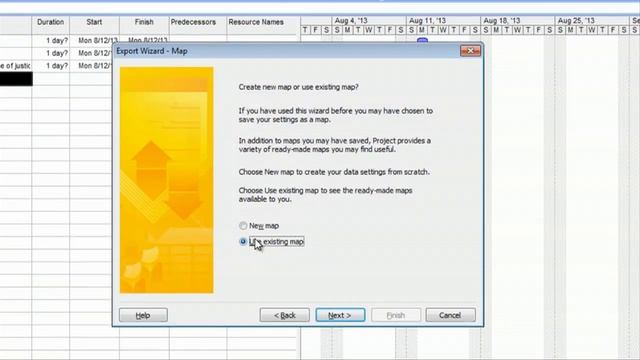Select the Gantt bar on Aug 12
The image size is (640, 360).
[422, 40]
